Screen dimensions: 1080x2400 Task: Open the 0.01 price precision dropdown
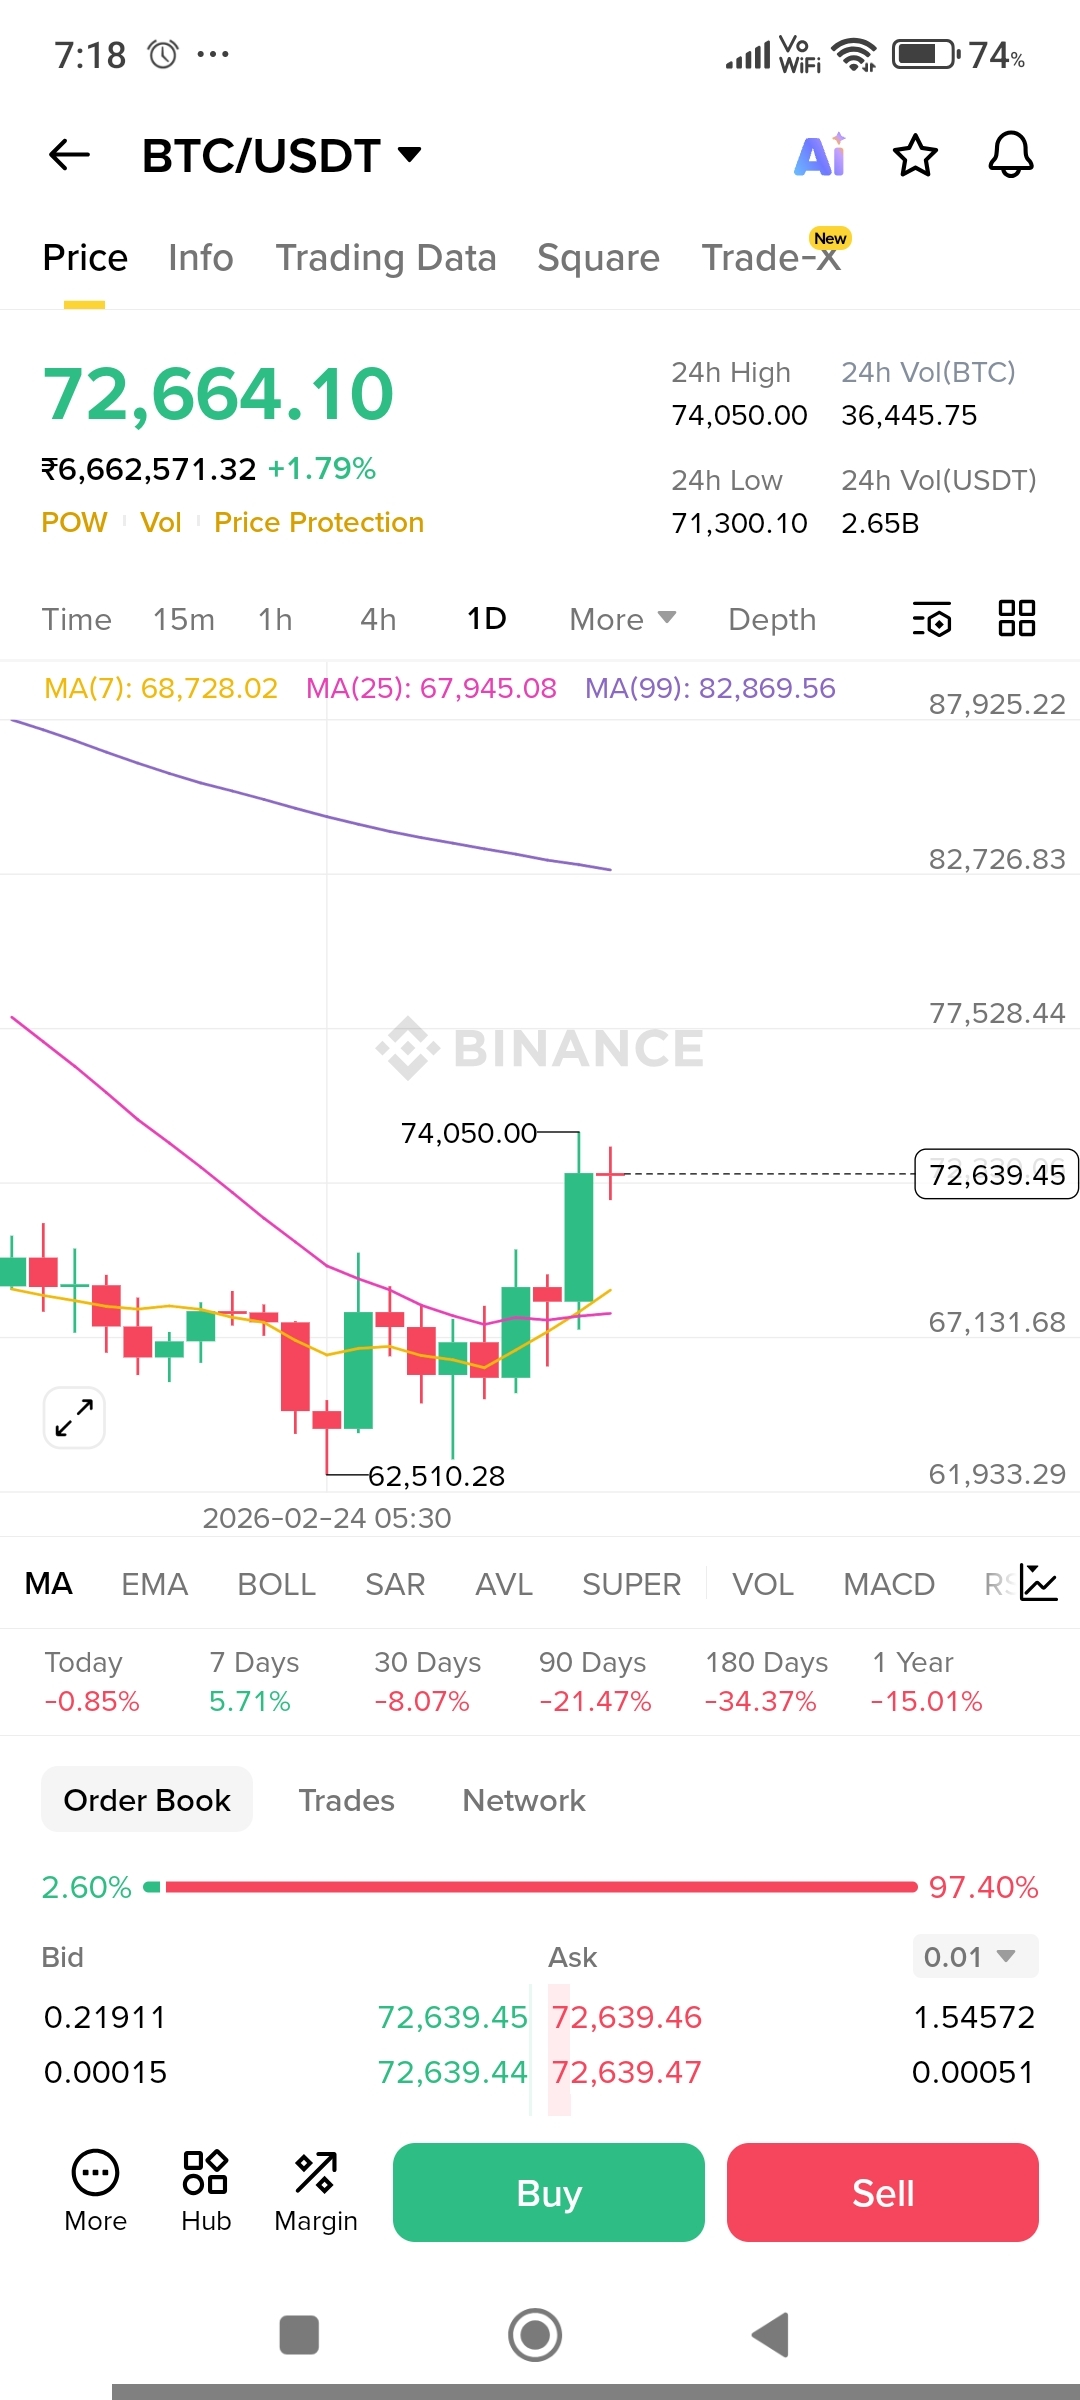click(975, 1956)
